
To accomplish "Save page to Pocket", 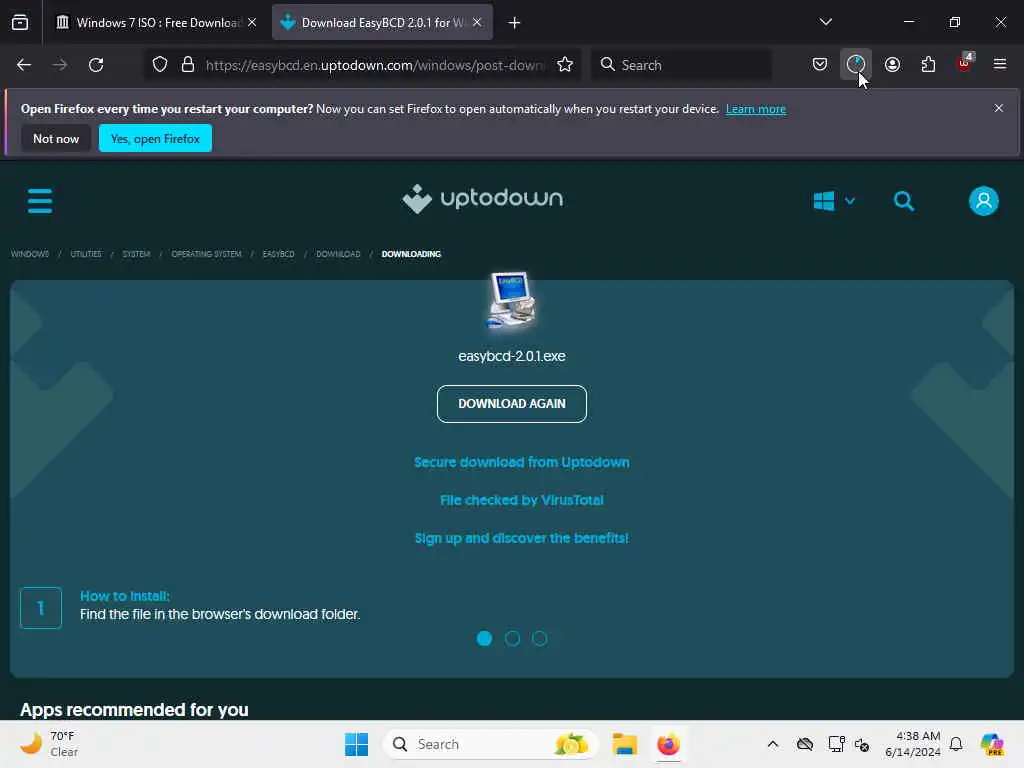I will coord(820,64).
